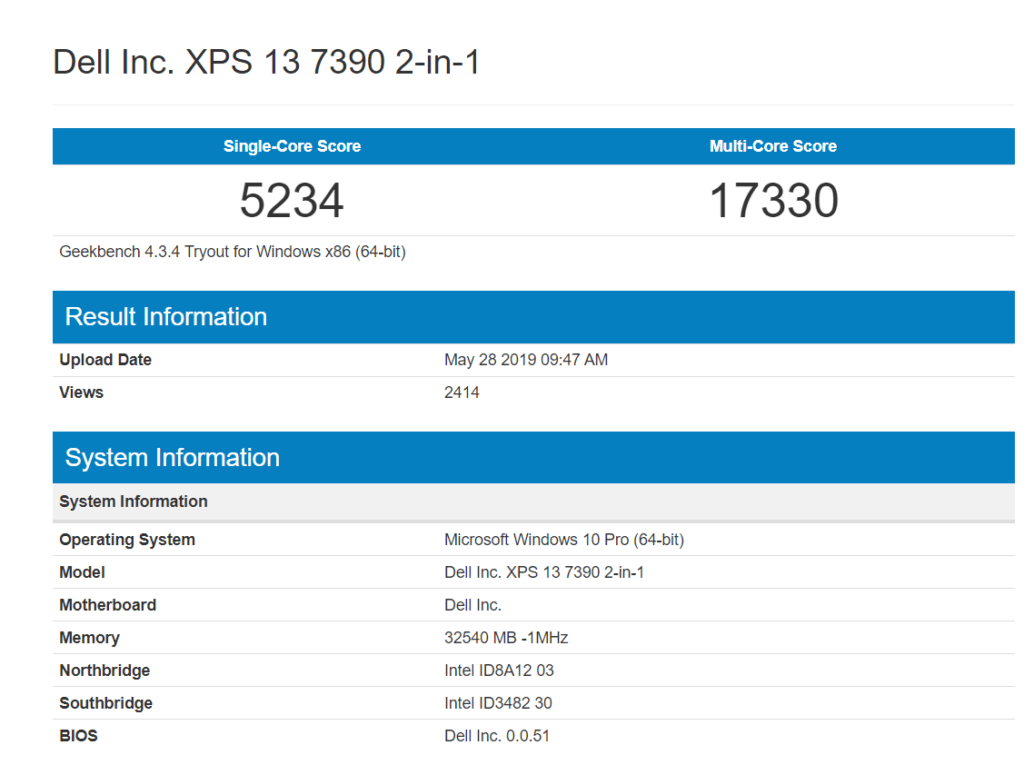The image size is (1024, 765).
Task: Click the Northbridge value Intel ID8A12 03
Action: pos(499,671)
